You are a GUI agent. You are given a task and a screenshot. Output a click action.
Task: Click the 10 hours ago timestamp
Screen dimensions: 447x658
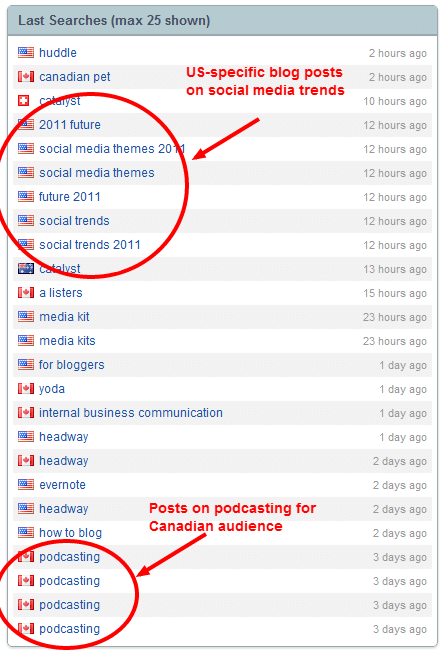(x=395, y=101)
